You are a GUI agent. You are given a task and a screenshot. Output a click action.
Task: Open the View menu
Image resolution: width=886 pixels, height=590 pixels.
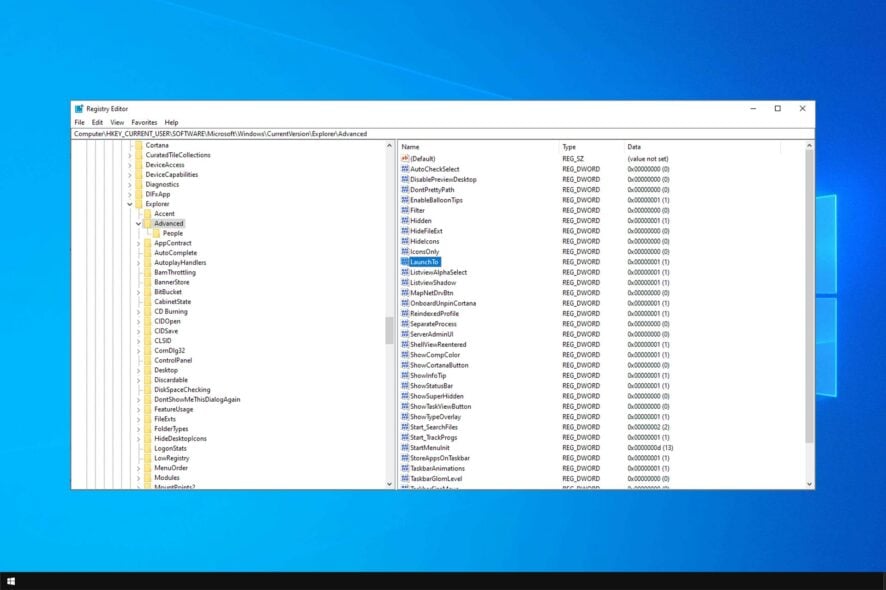117,122
